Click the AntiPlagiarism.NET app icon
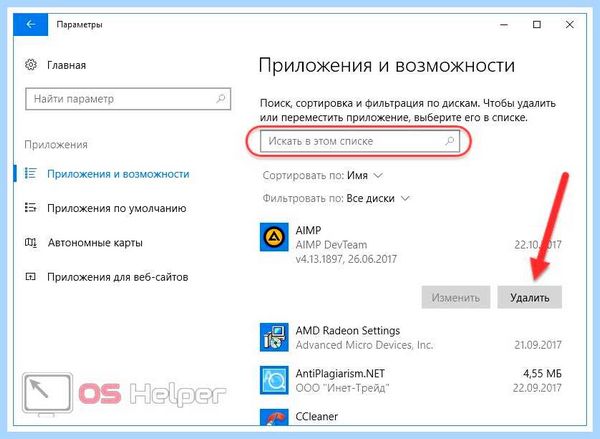Screen dimensions: 600x439 click(274, 380)
